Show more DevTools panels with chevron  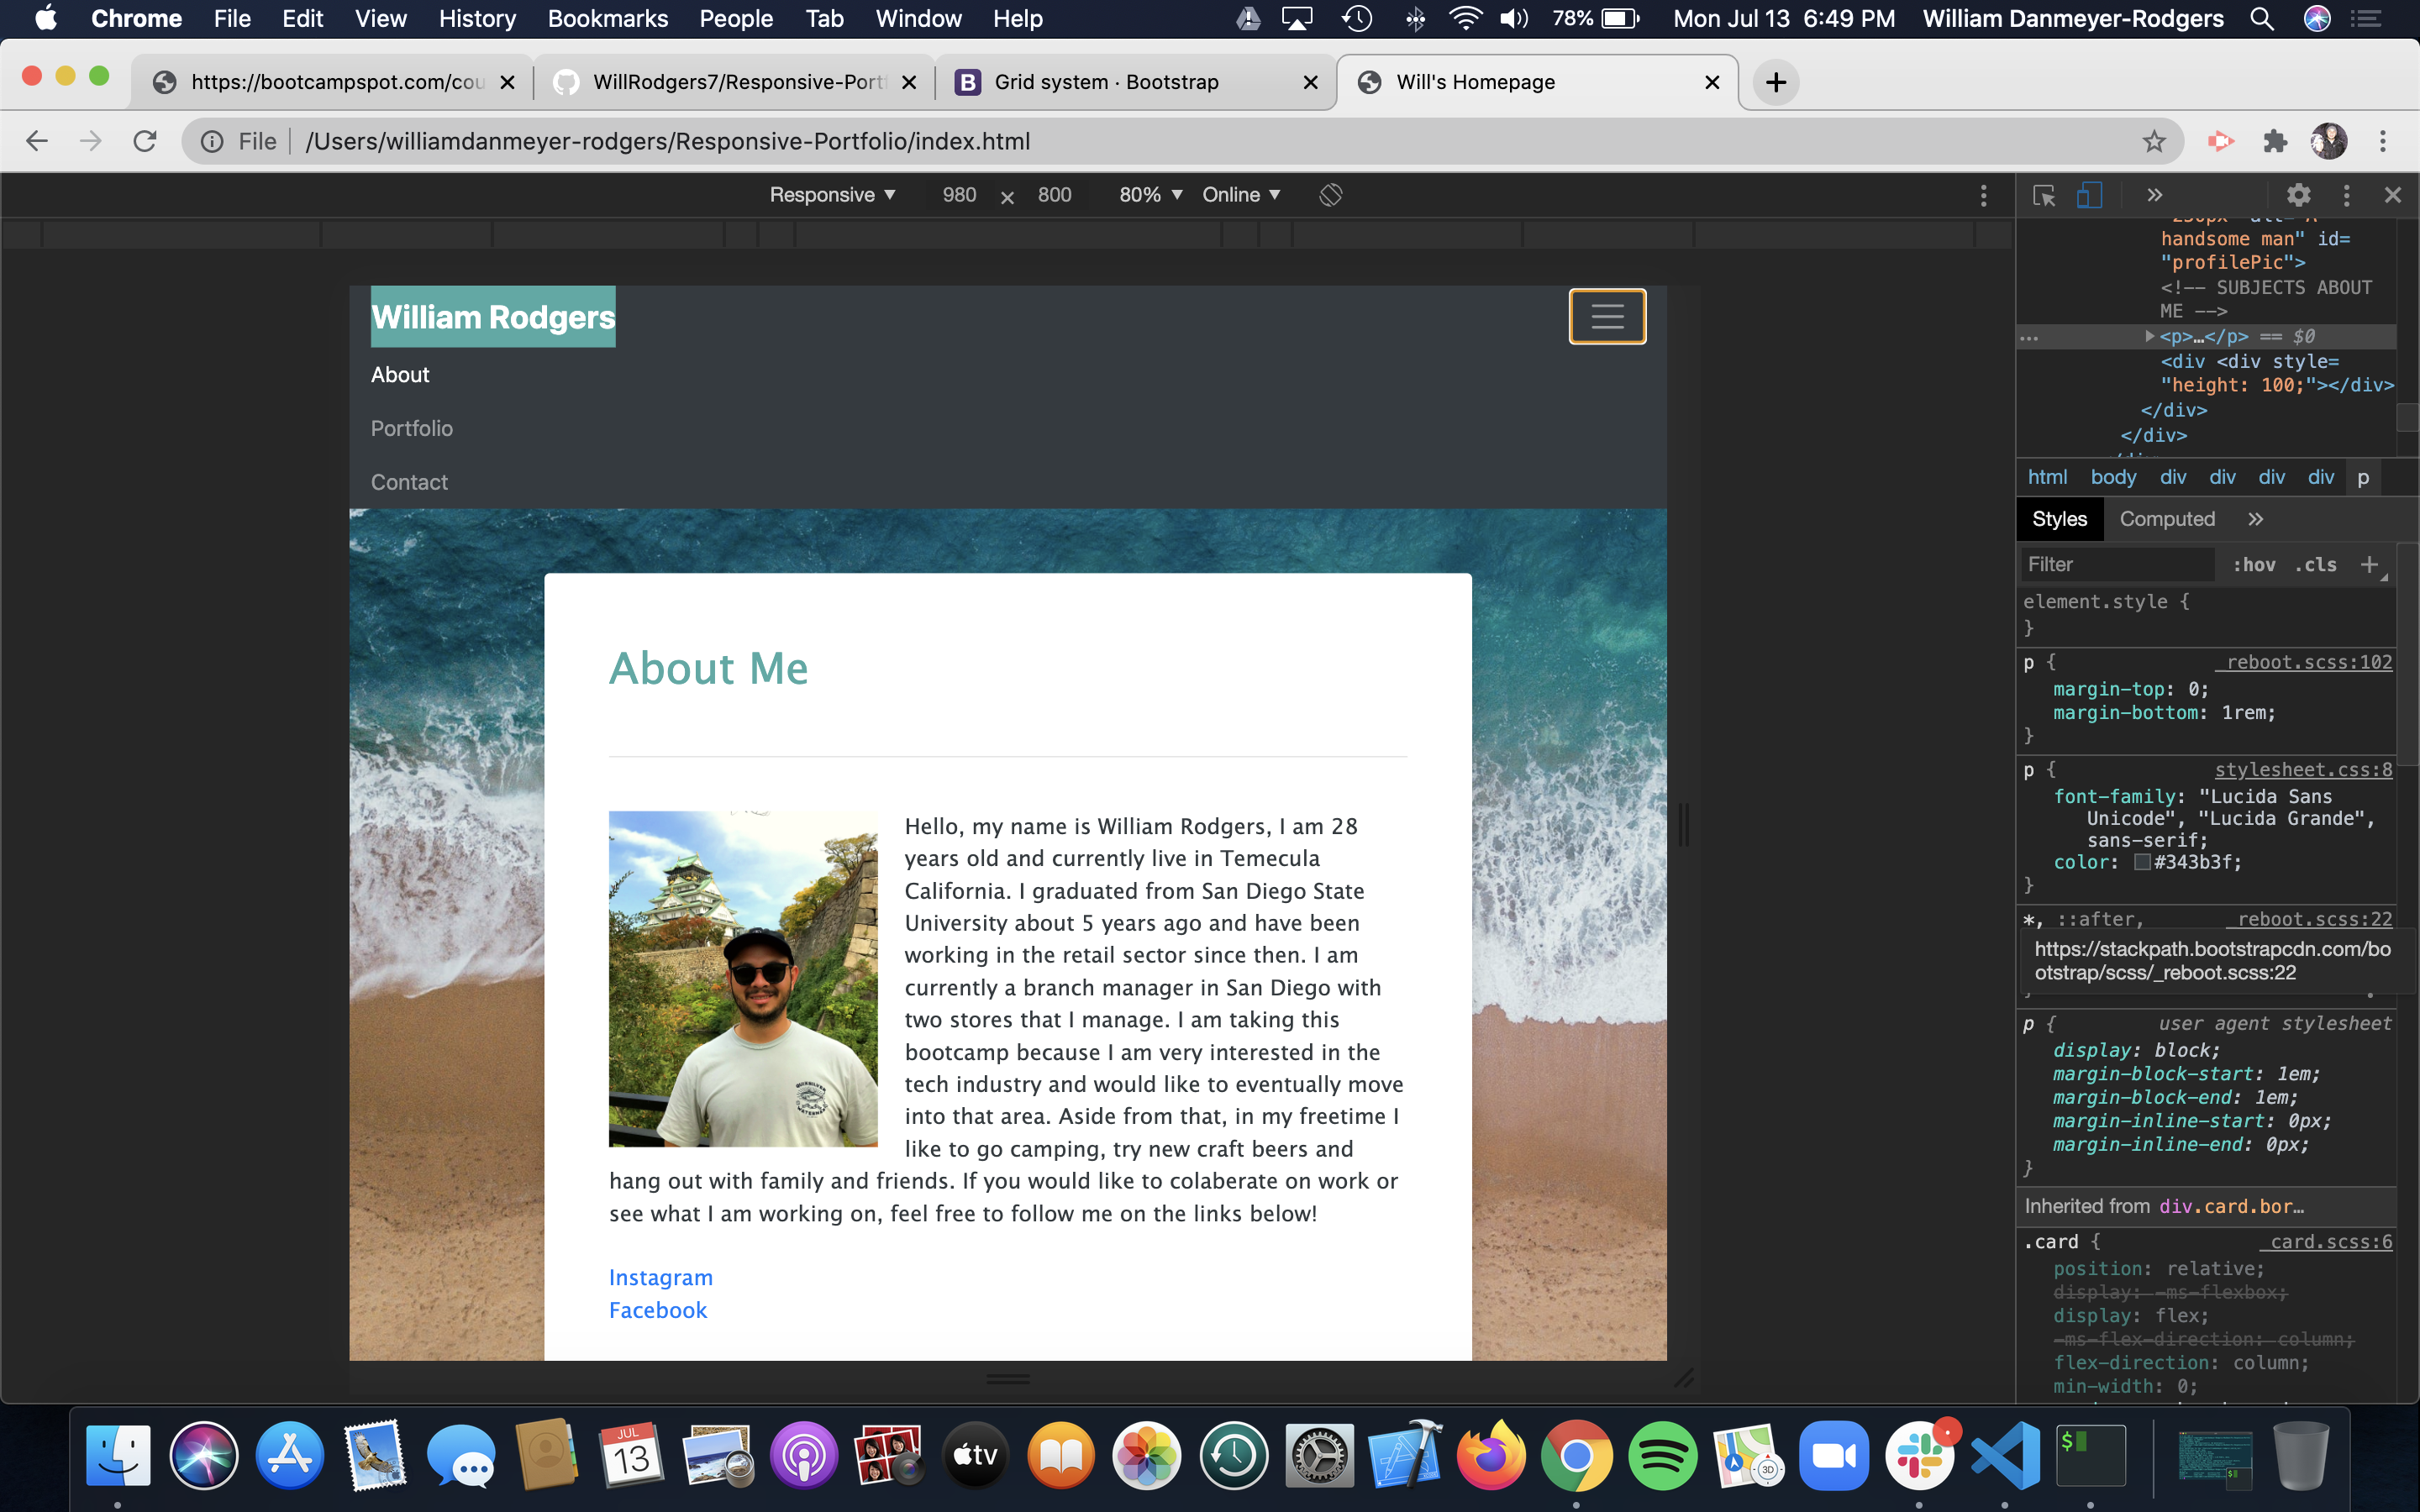click(2154, 195)
